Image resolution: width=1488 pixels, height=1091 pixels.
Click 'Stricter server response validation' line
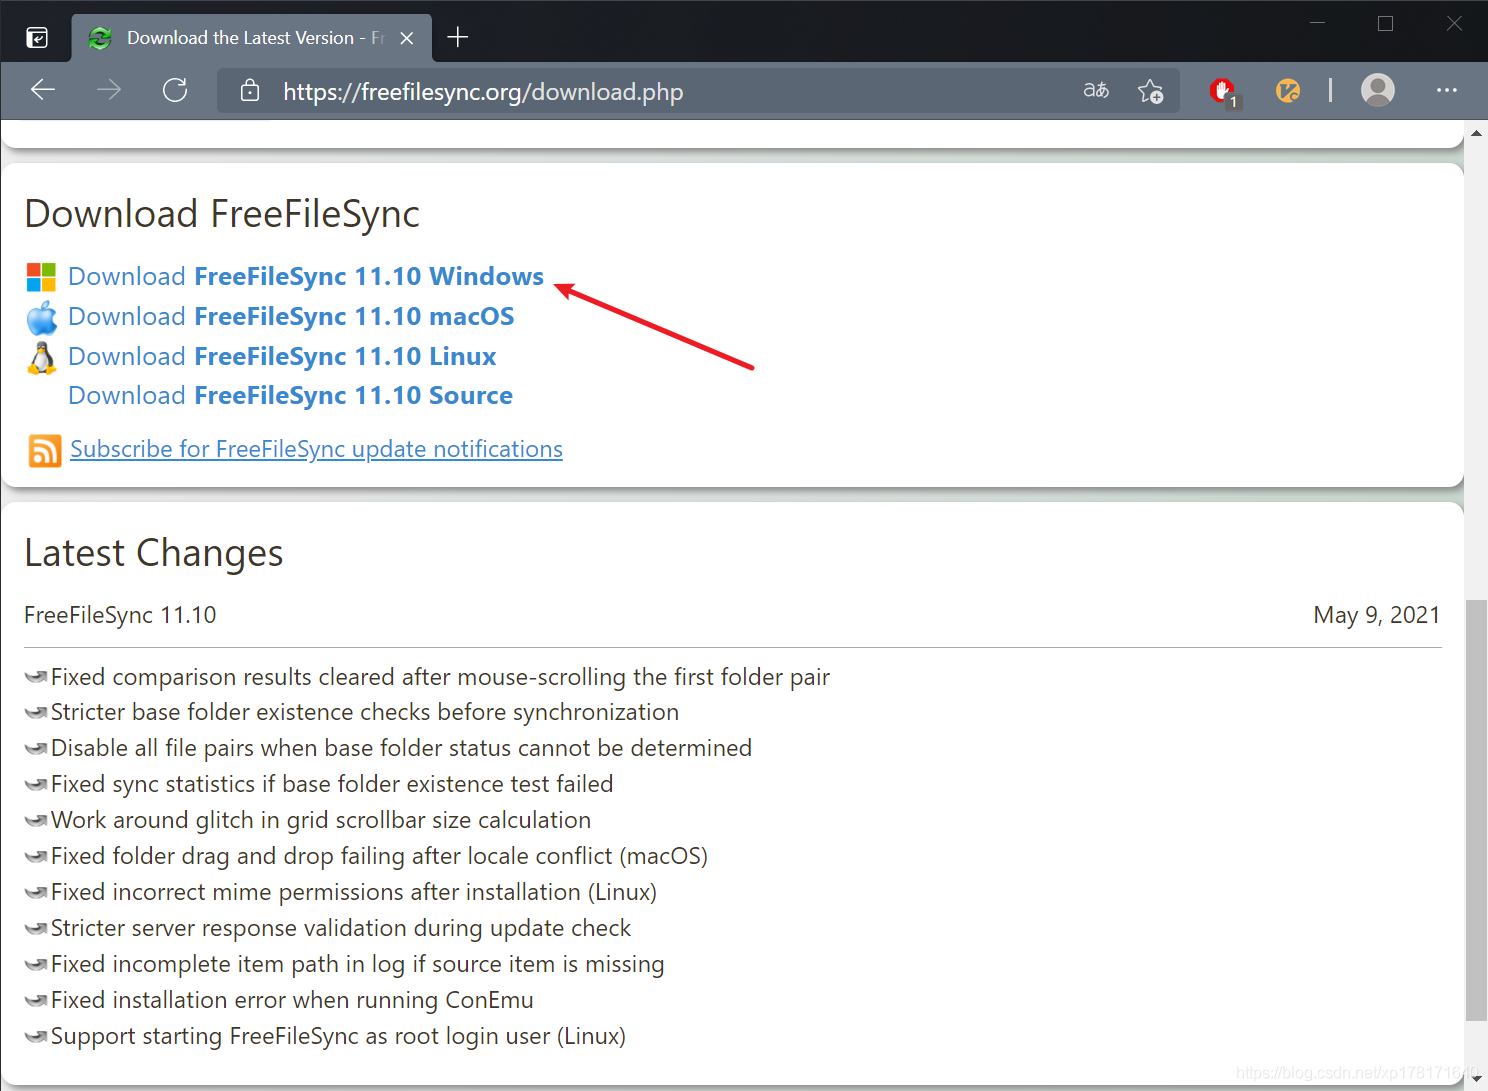tap(341, 928)
